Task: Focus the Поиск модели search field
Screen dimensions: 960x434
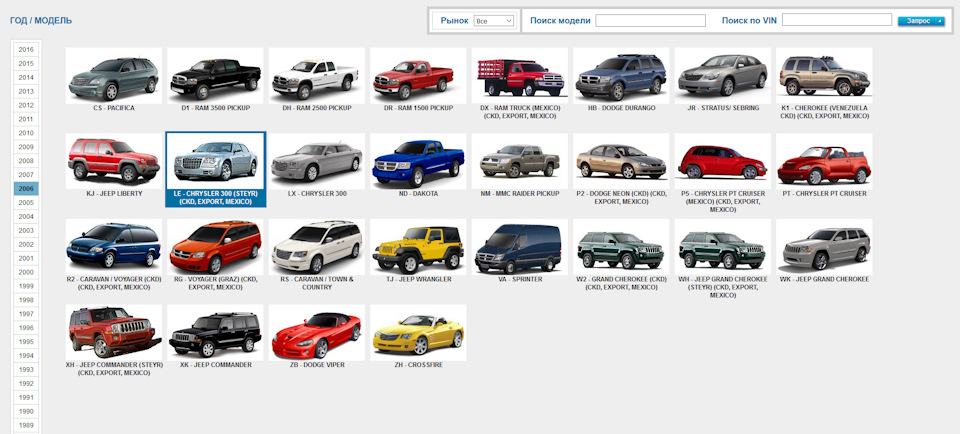Action: pos(650,20)
